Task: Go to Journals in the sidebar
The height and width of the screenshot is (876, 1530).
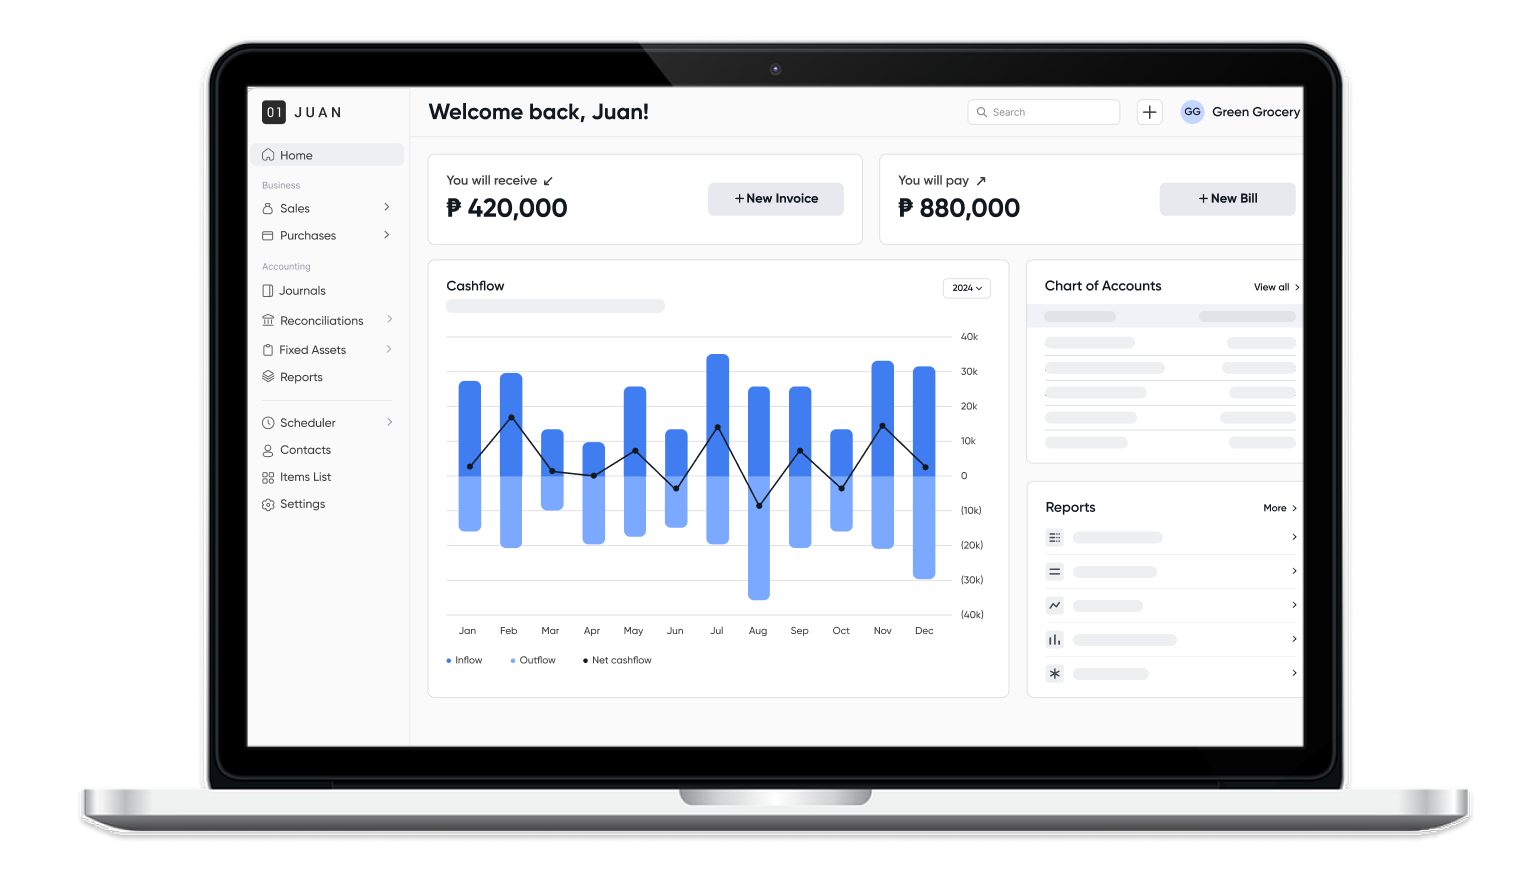Action: (x=302, y=291)
